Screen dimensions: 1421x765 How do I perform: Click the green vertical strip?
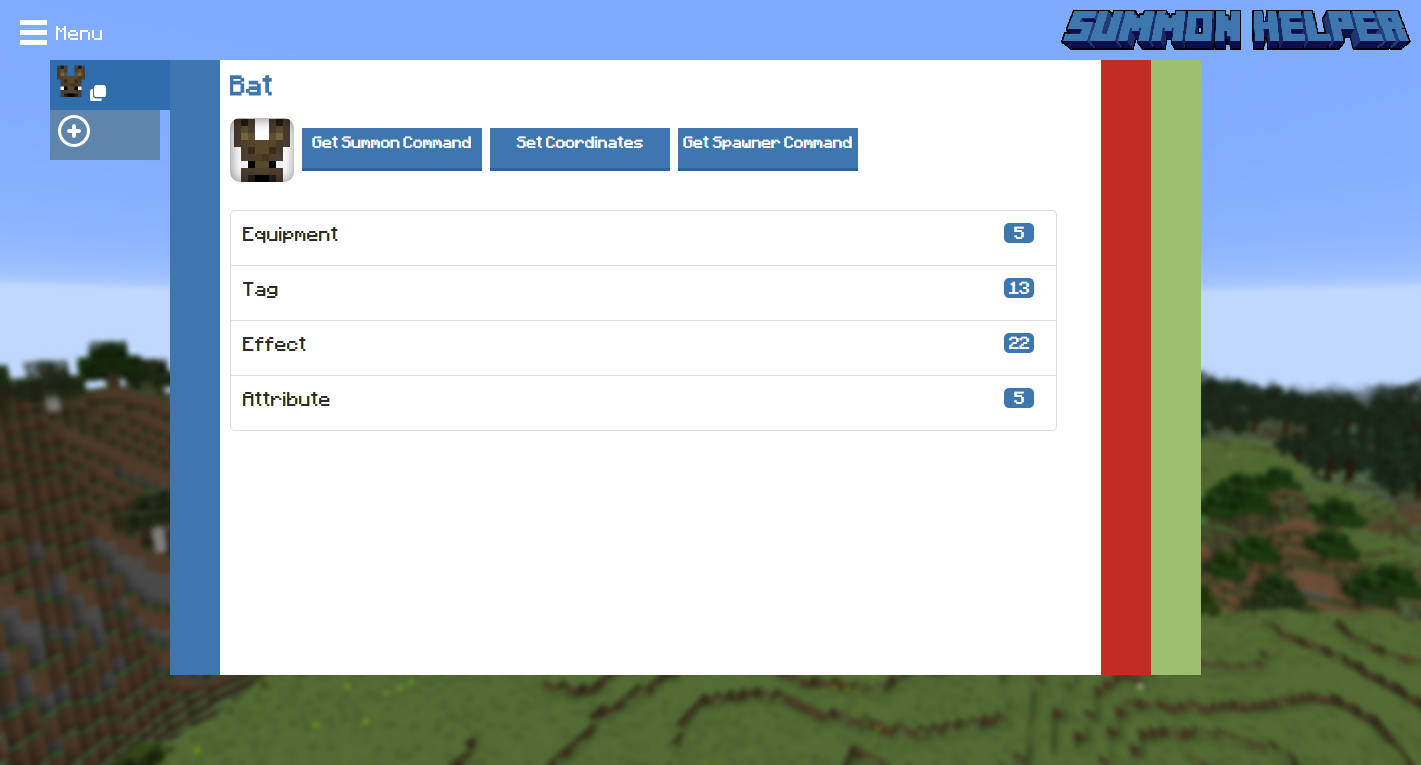pos(1176,367)
